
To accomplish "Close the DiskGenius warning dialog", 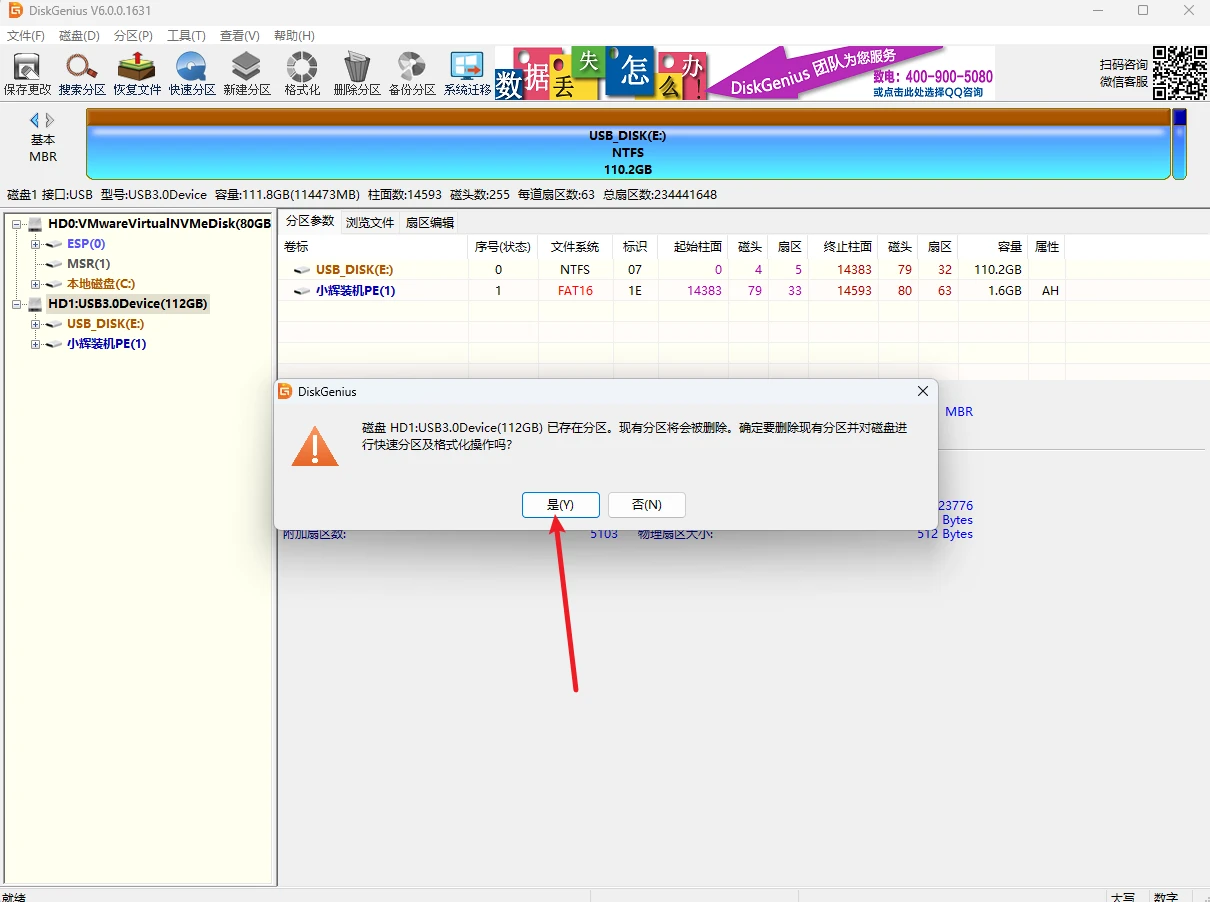I will coord(921,392).
